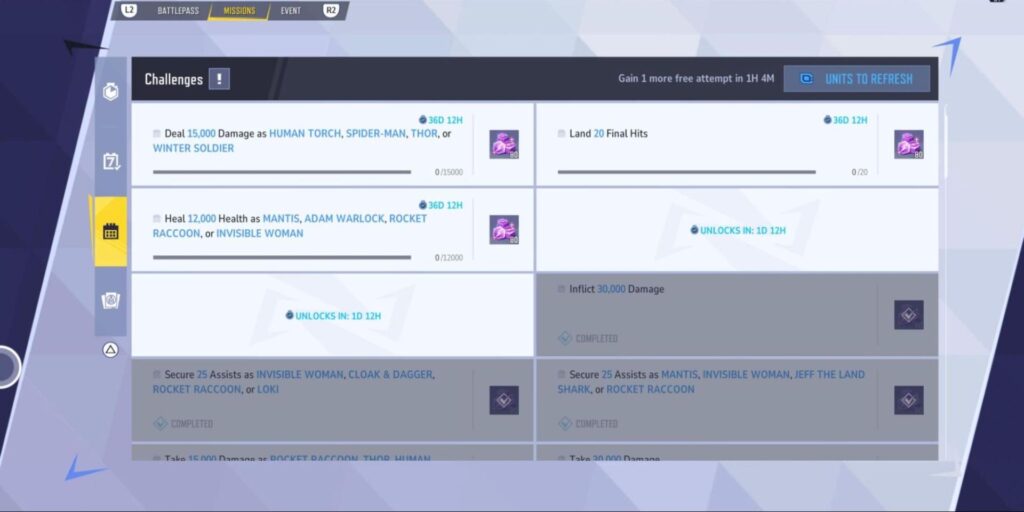Click reward icon for Heal 12,000 Health challenge
This screenshot has width=1024, height=512.
click(x=504, y=230)
